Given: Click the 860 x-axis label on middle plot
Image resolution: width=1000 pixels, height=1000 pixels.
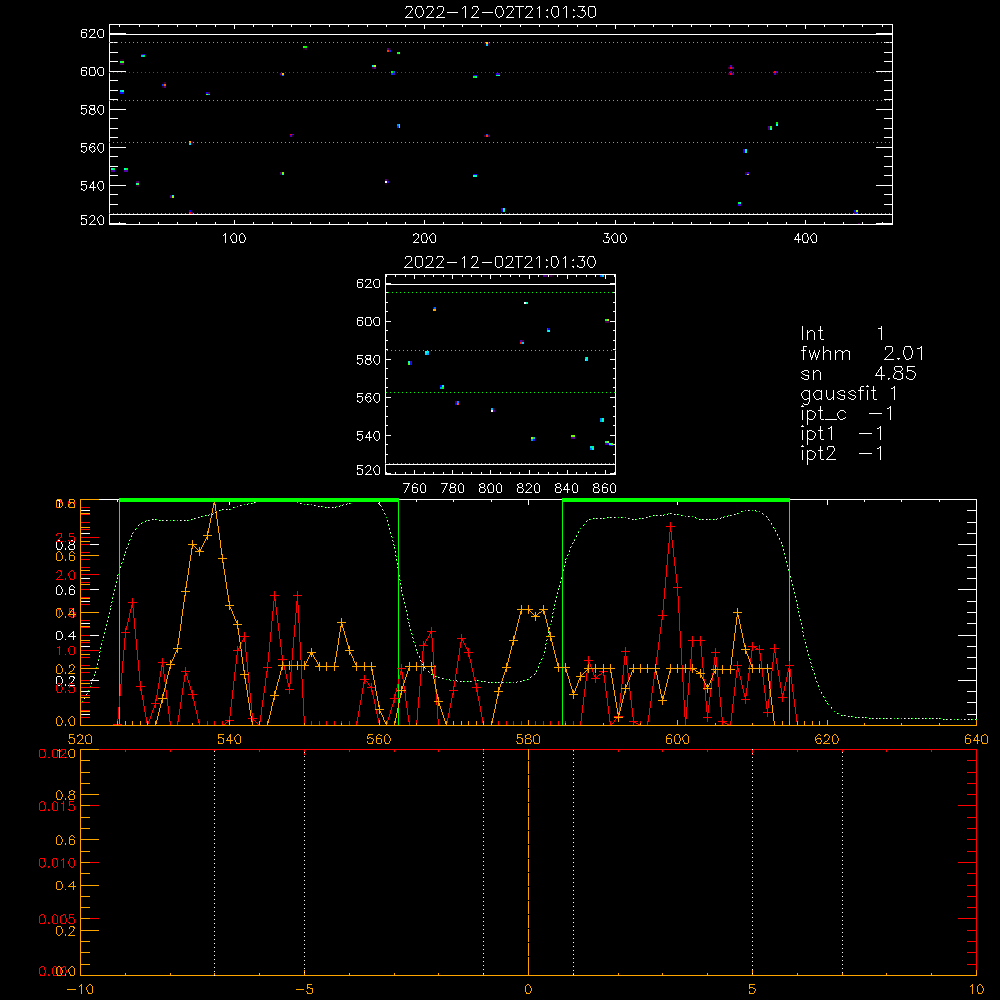Looking at the screenshot, I should [x=605, y=489].
